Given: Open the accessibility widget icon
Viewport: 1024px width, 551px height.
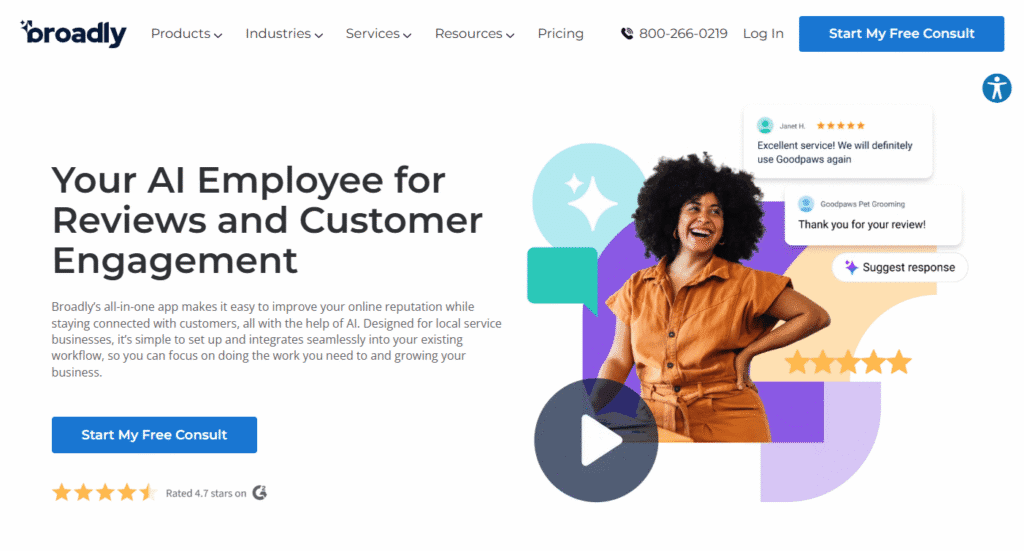Looking at the screenshot, I should coord(997,88).
